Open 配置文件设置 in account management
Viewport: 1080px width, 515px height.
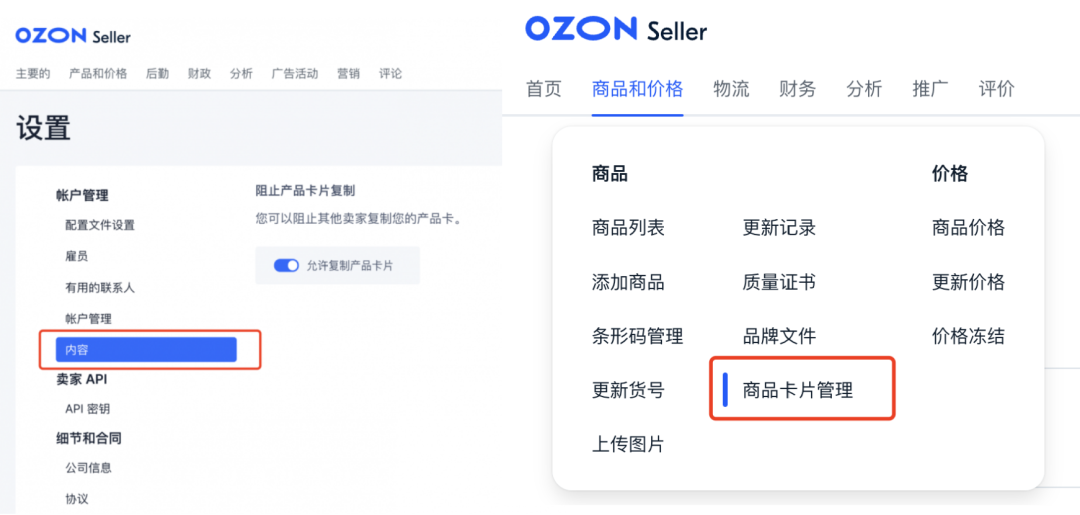tap(100, 225)
